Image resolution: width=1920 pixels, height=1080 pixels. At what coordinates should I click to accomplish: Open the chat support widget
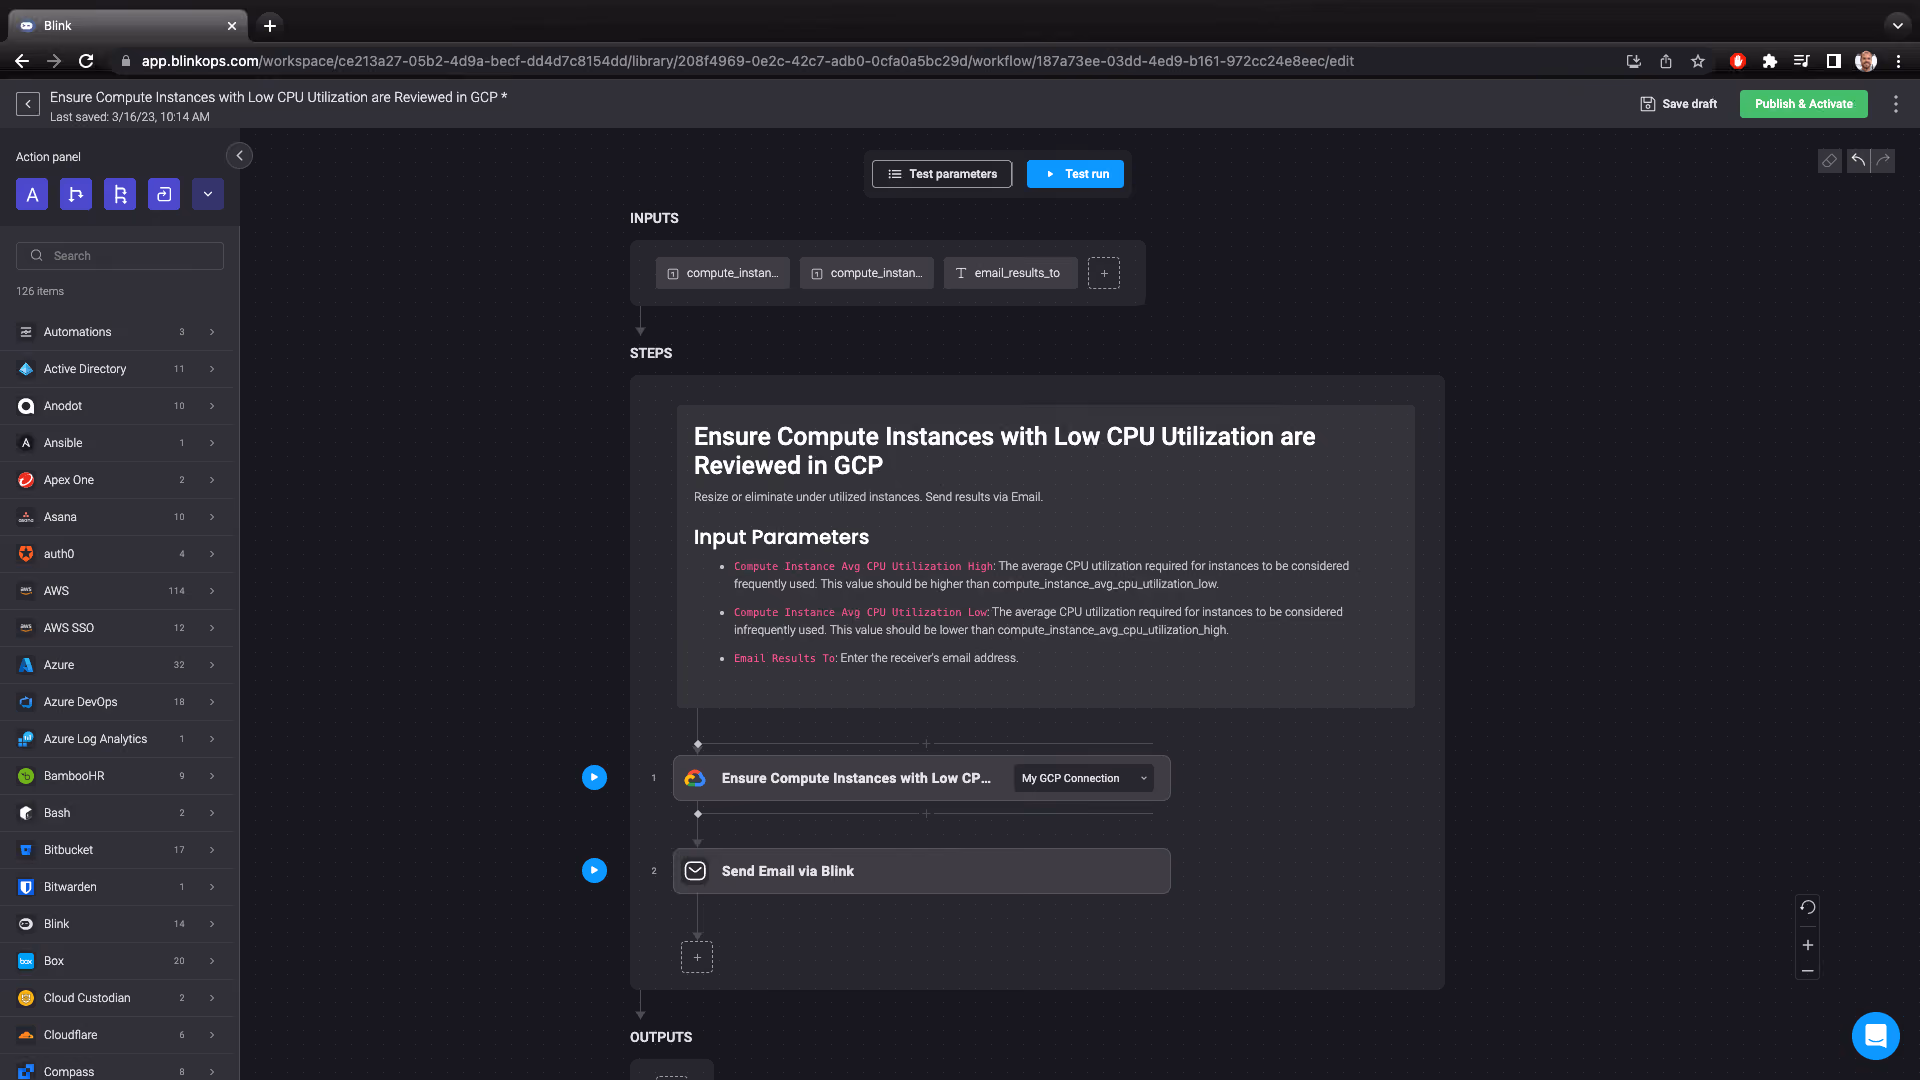pos(1876,1035)
